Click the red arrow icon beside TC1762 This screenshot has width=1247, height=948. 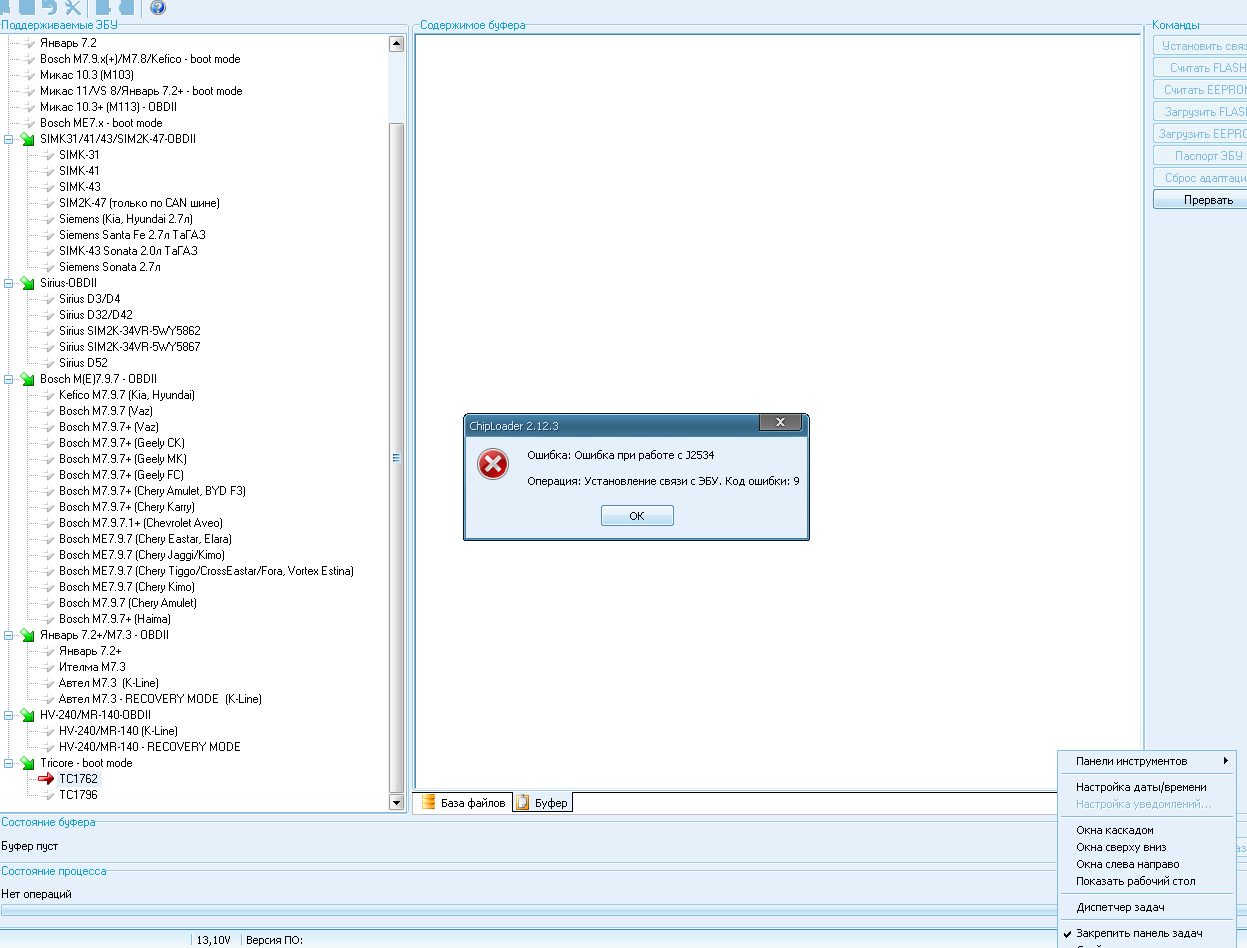[45, 779]
